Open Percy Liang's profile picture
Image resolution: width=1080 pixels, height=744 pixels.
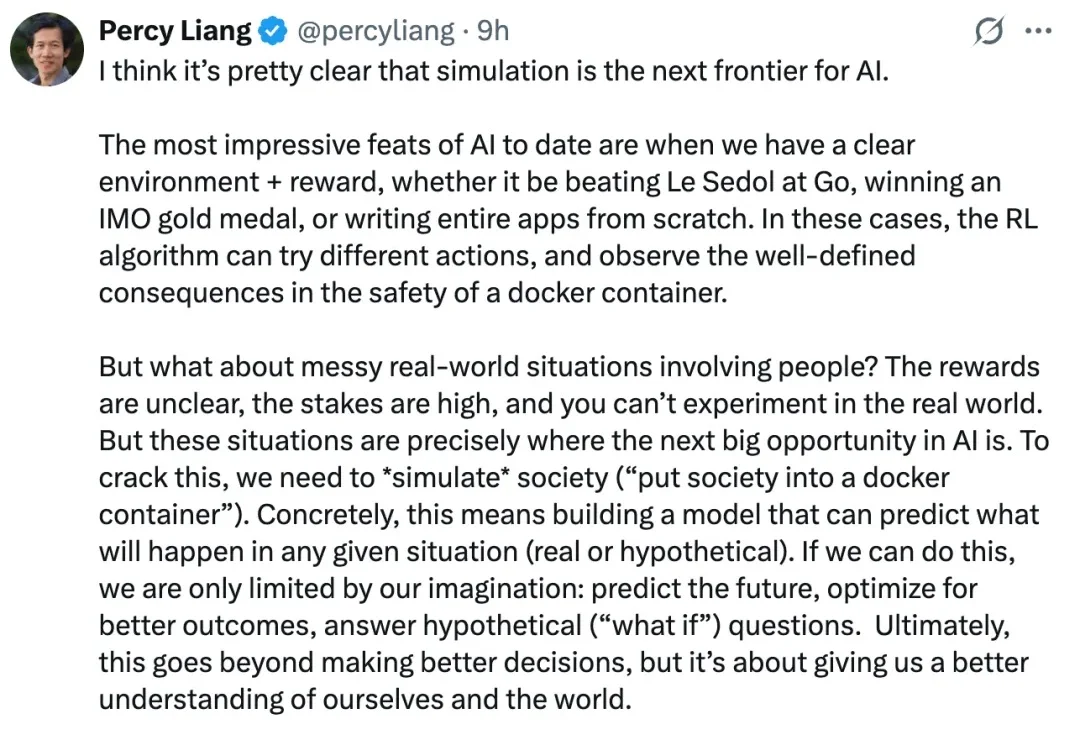[47, 49]
